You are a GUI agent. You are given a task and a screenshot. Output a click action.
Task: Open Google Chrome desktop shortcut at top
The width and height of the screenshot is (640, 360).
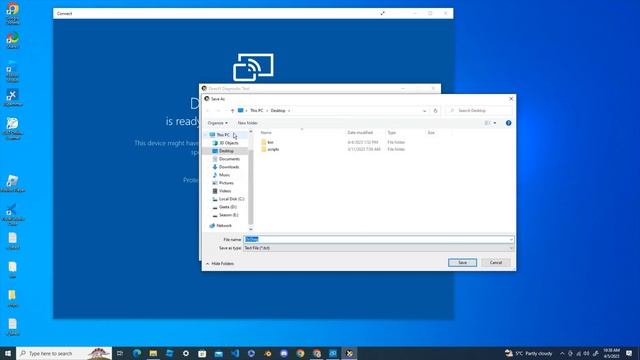[12, 13]
